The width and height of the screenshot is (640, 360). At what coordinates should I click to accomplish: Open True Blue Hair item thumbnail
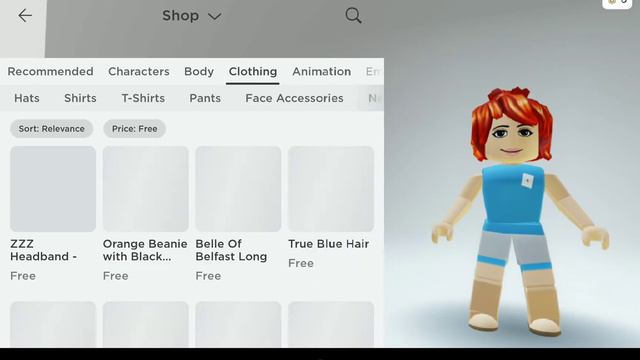tap(331, 189)
